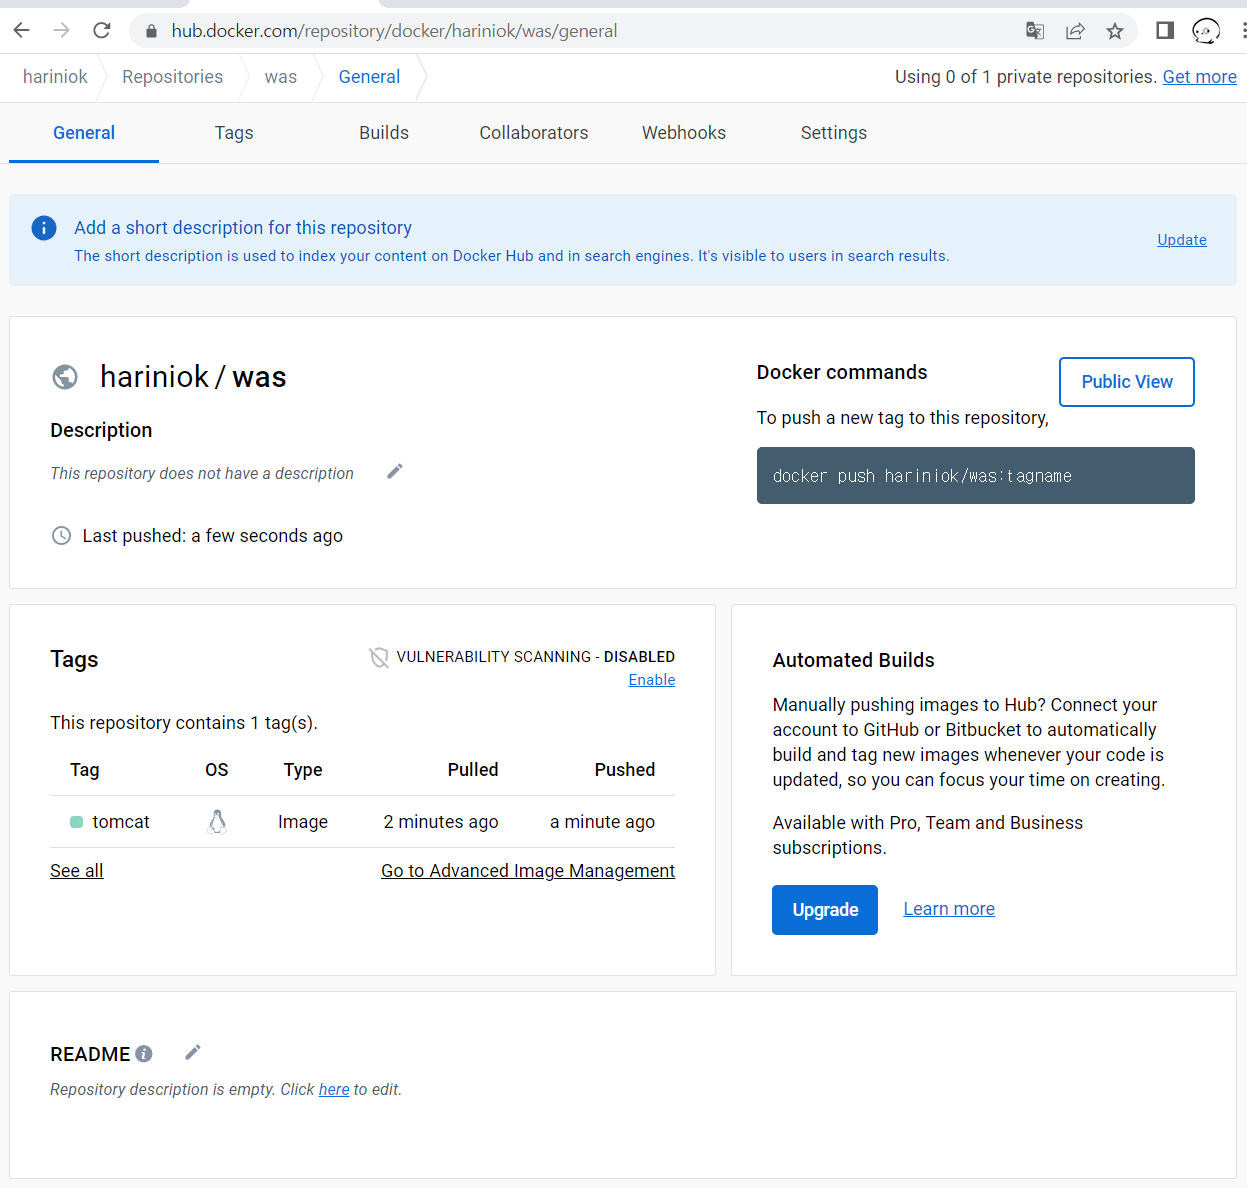The image size is (1247, 1188).
Task: Click the vulnerability scanning shield icon
Action: 379,657
